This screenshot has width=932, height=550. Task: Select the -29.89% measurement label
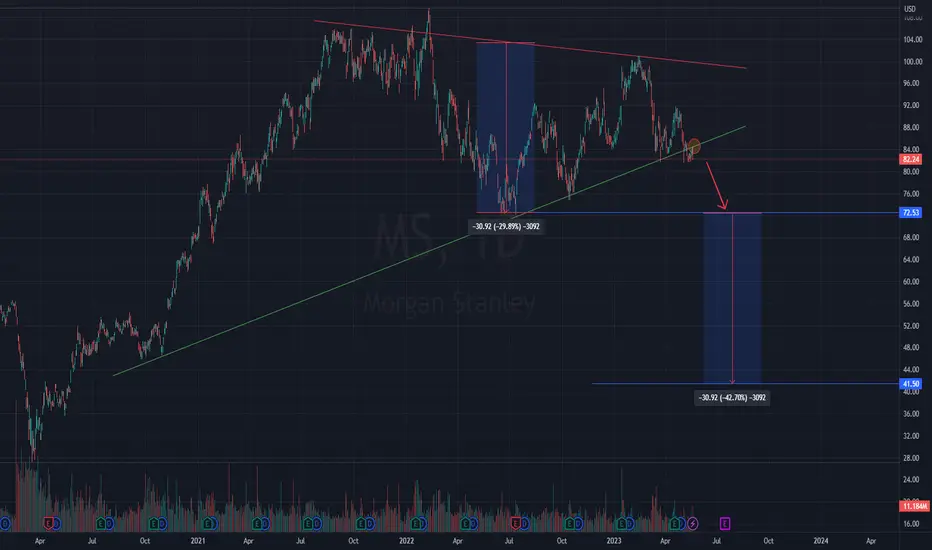click(506, 227)
